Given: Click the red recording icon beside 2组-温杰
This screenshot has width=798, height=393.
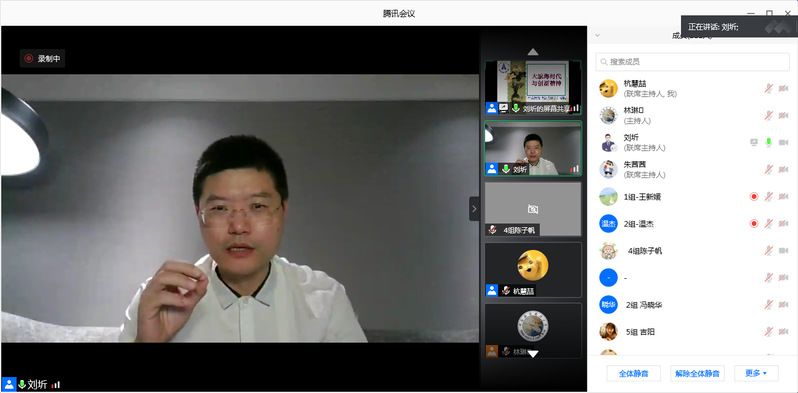Looking at the screenshot, I should coord(754,223).
